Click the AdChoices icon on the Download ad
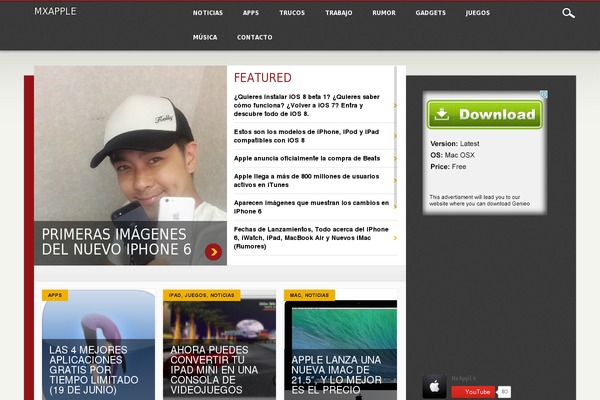The height and width of the screenshot is (400, 600). tap(544, 94)
